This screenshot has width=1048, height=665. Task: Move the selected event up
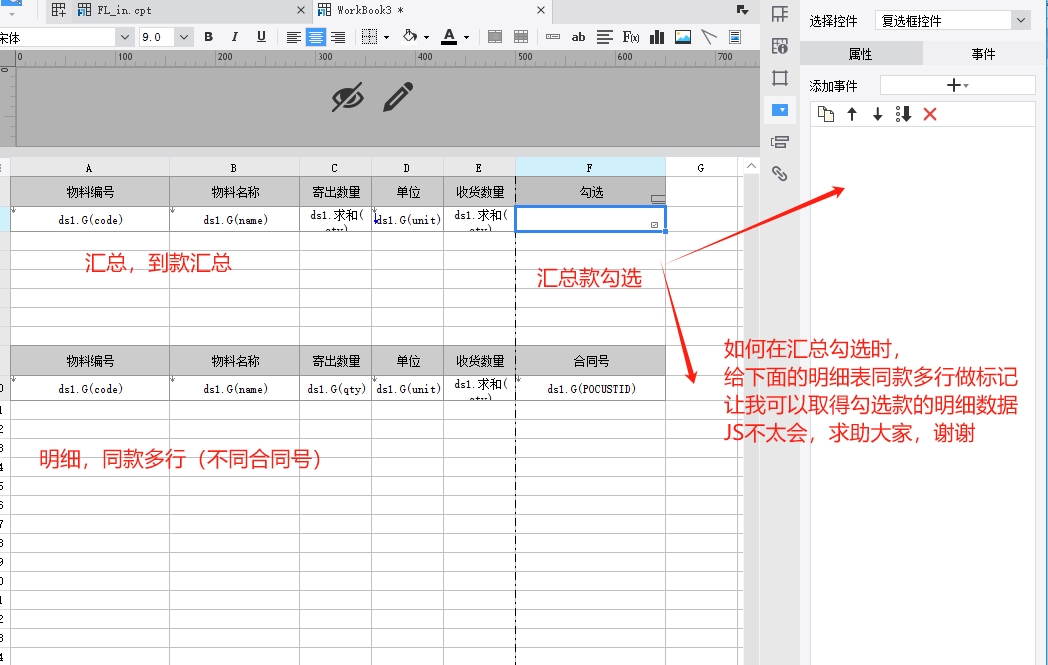tap(852, 114)
